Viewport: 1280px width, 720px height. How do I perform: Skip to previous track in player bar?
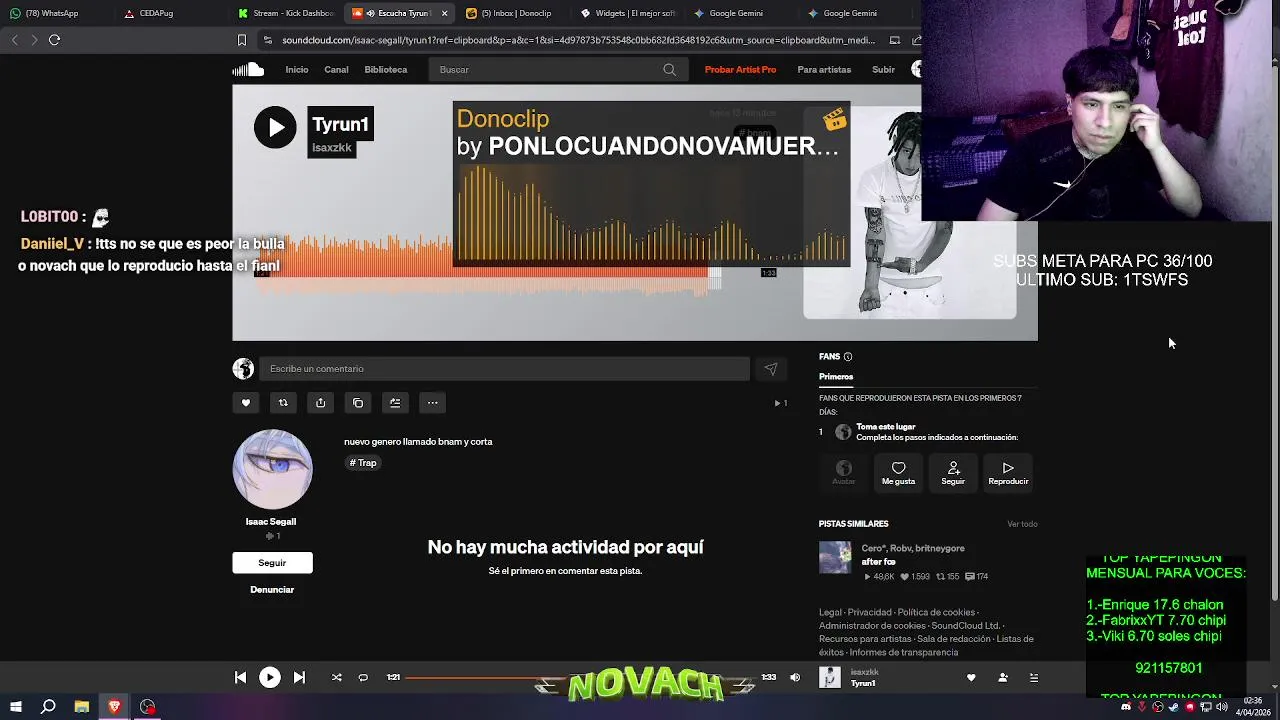240,677
